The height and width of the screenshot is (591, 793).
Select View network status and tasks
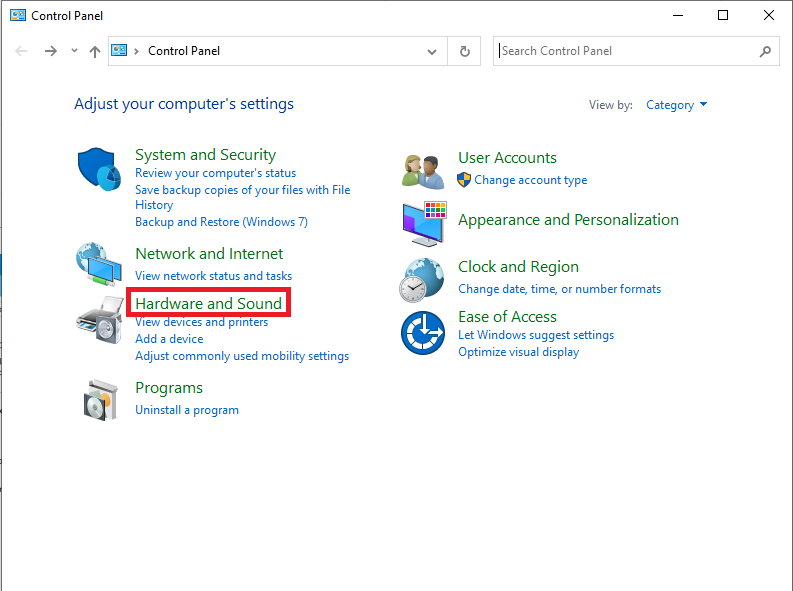coord(213,276)
